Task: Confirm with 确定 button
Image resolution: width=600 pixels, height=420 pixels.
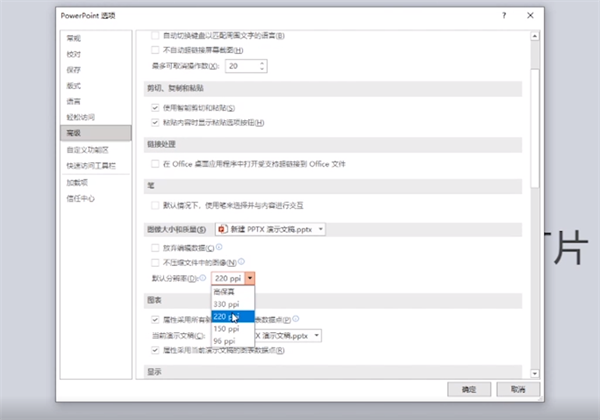Action: (469, 389)
